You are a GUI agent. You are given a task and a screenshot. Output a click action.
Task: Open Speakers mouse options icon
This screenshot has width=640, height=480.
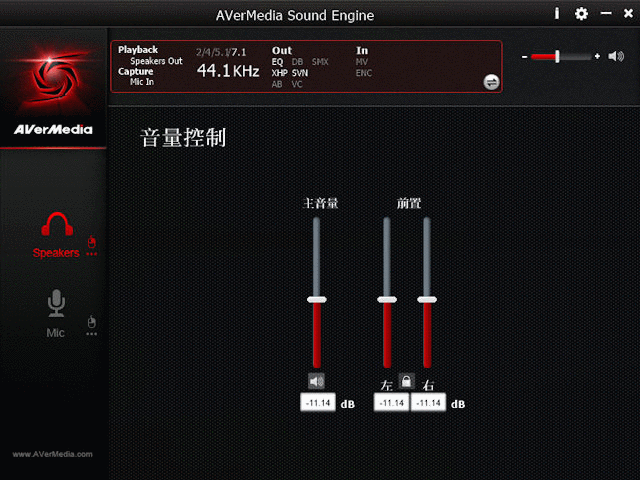91,246
